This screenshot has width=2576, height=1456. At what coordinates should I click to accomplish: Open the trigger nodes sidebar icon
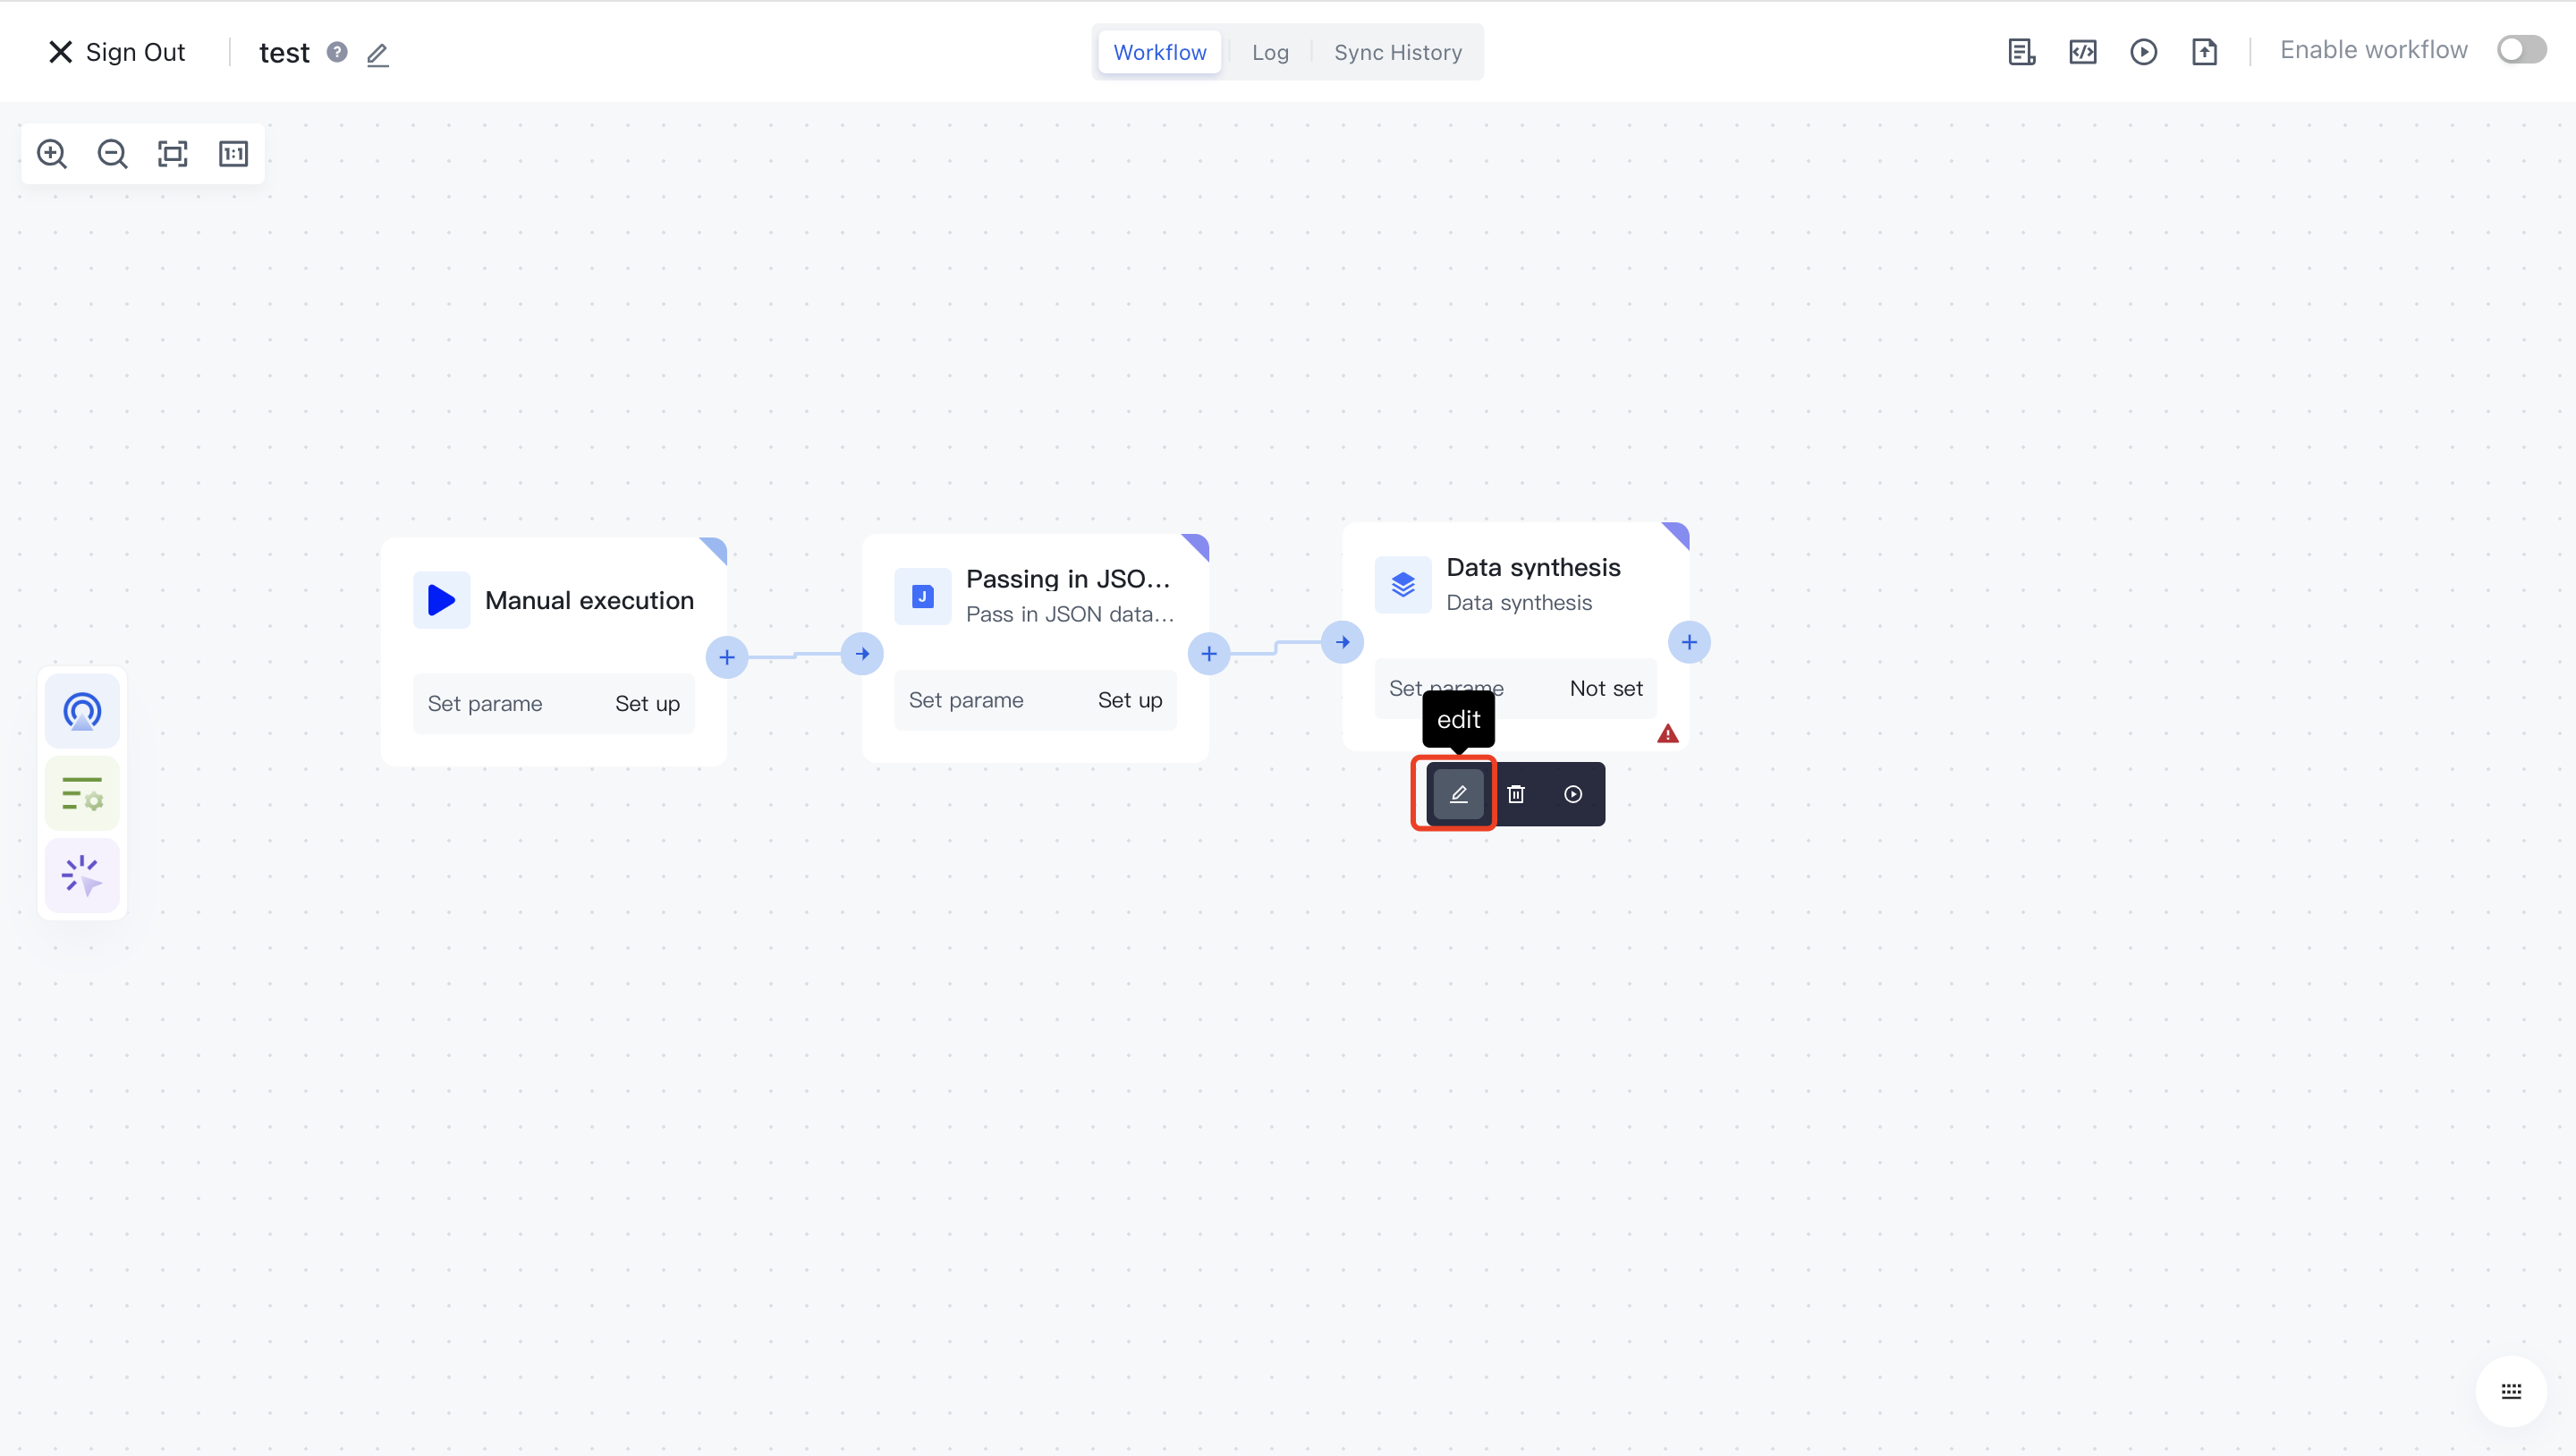[82, 712]
